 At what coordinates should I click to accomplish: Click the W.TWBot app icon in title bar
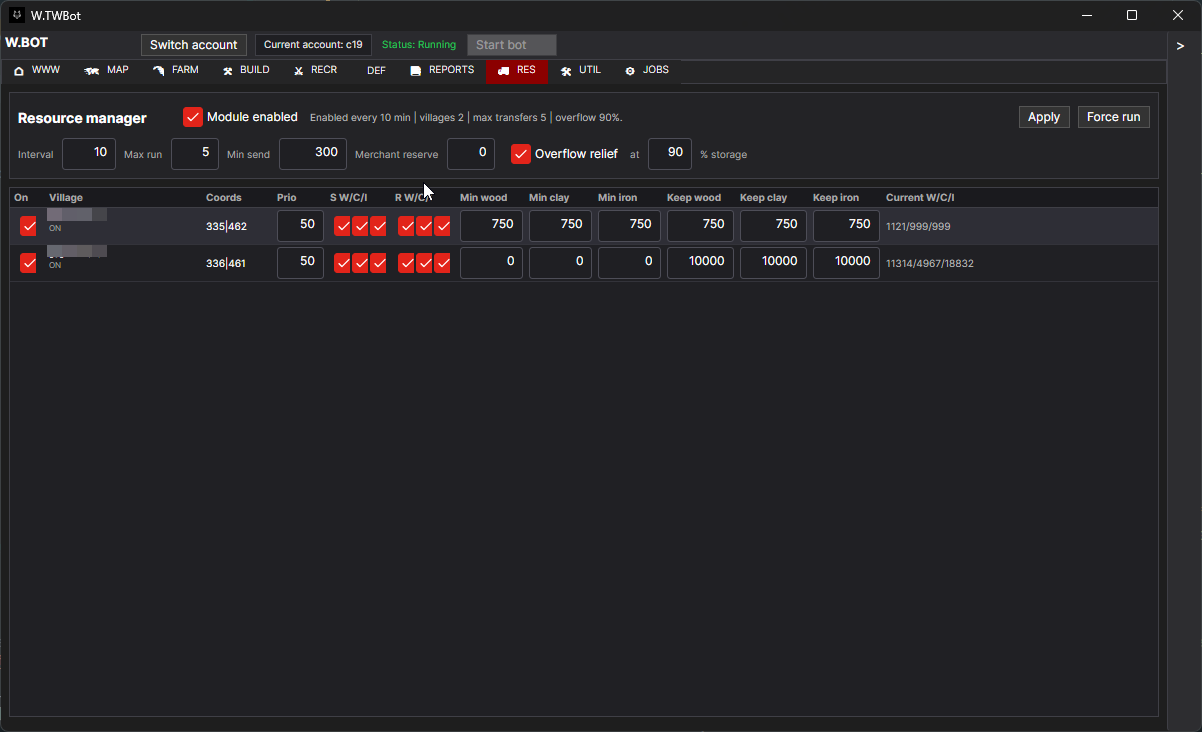[x=17, y=15]
